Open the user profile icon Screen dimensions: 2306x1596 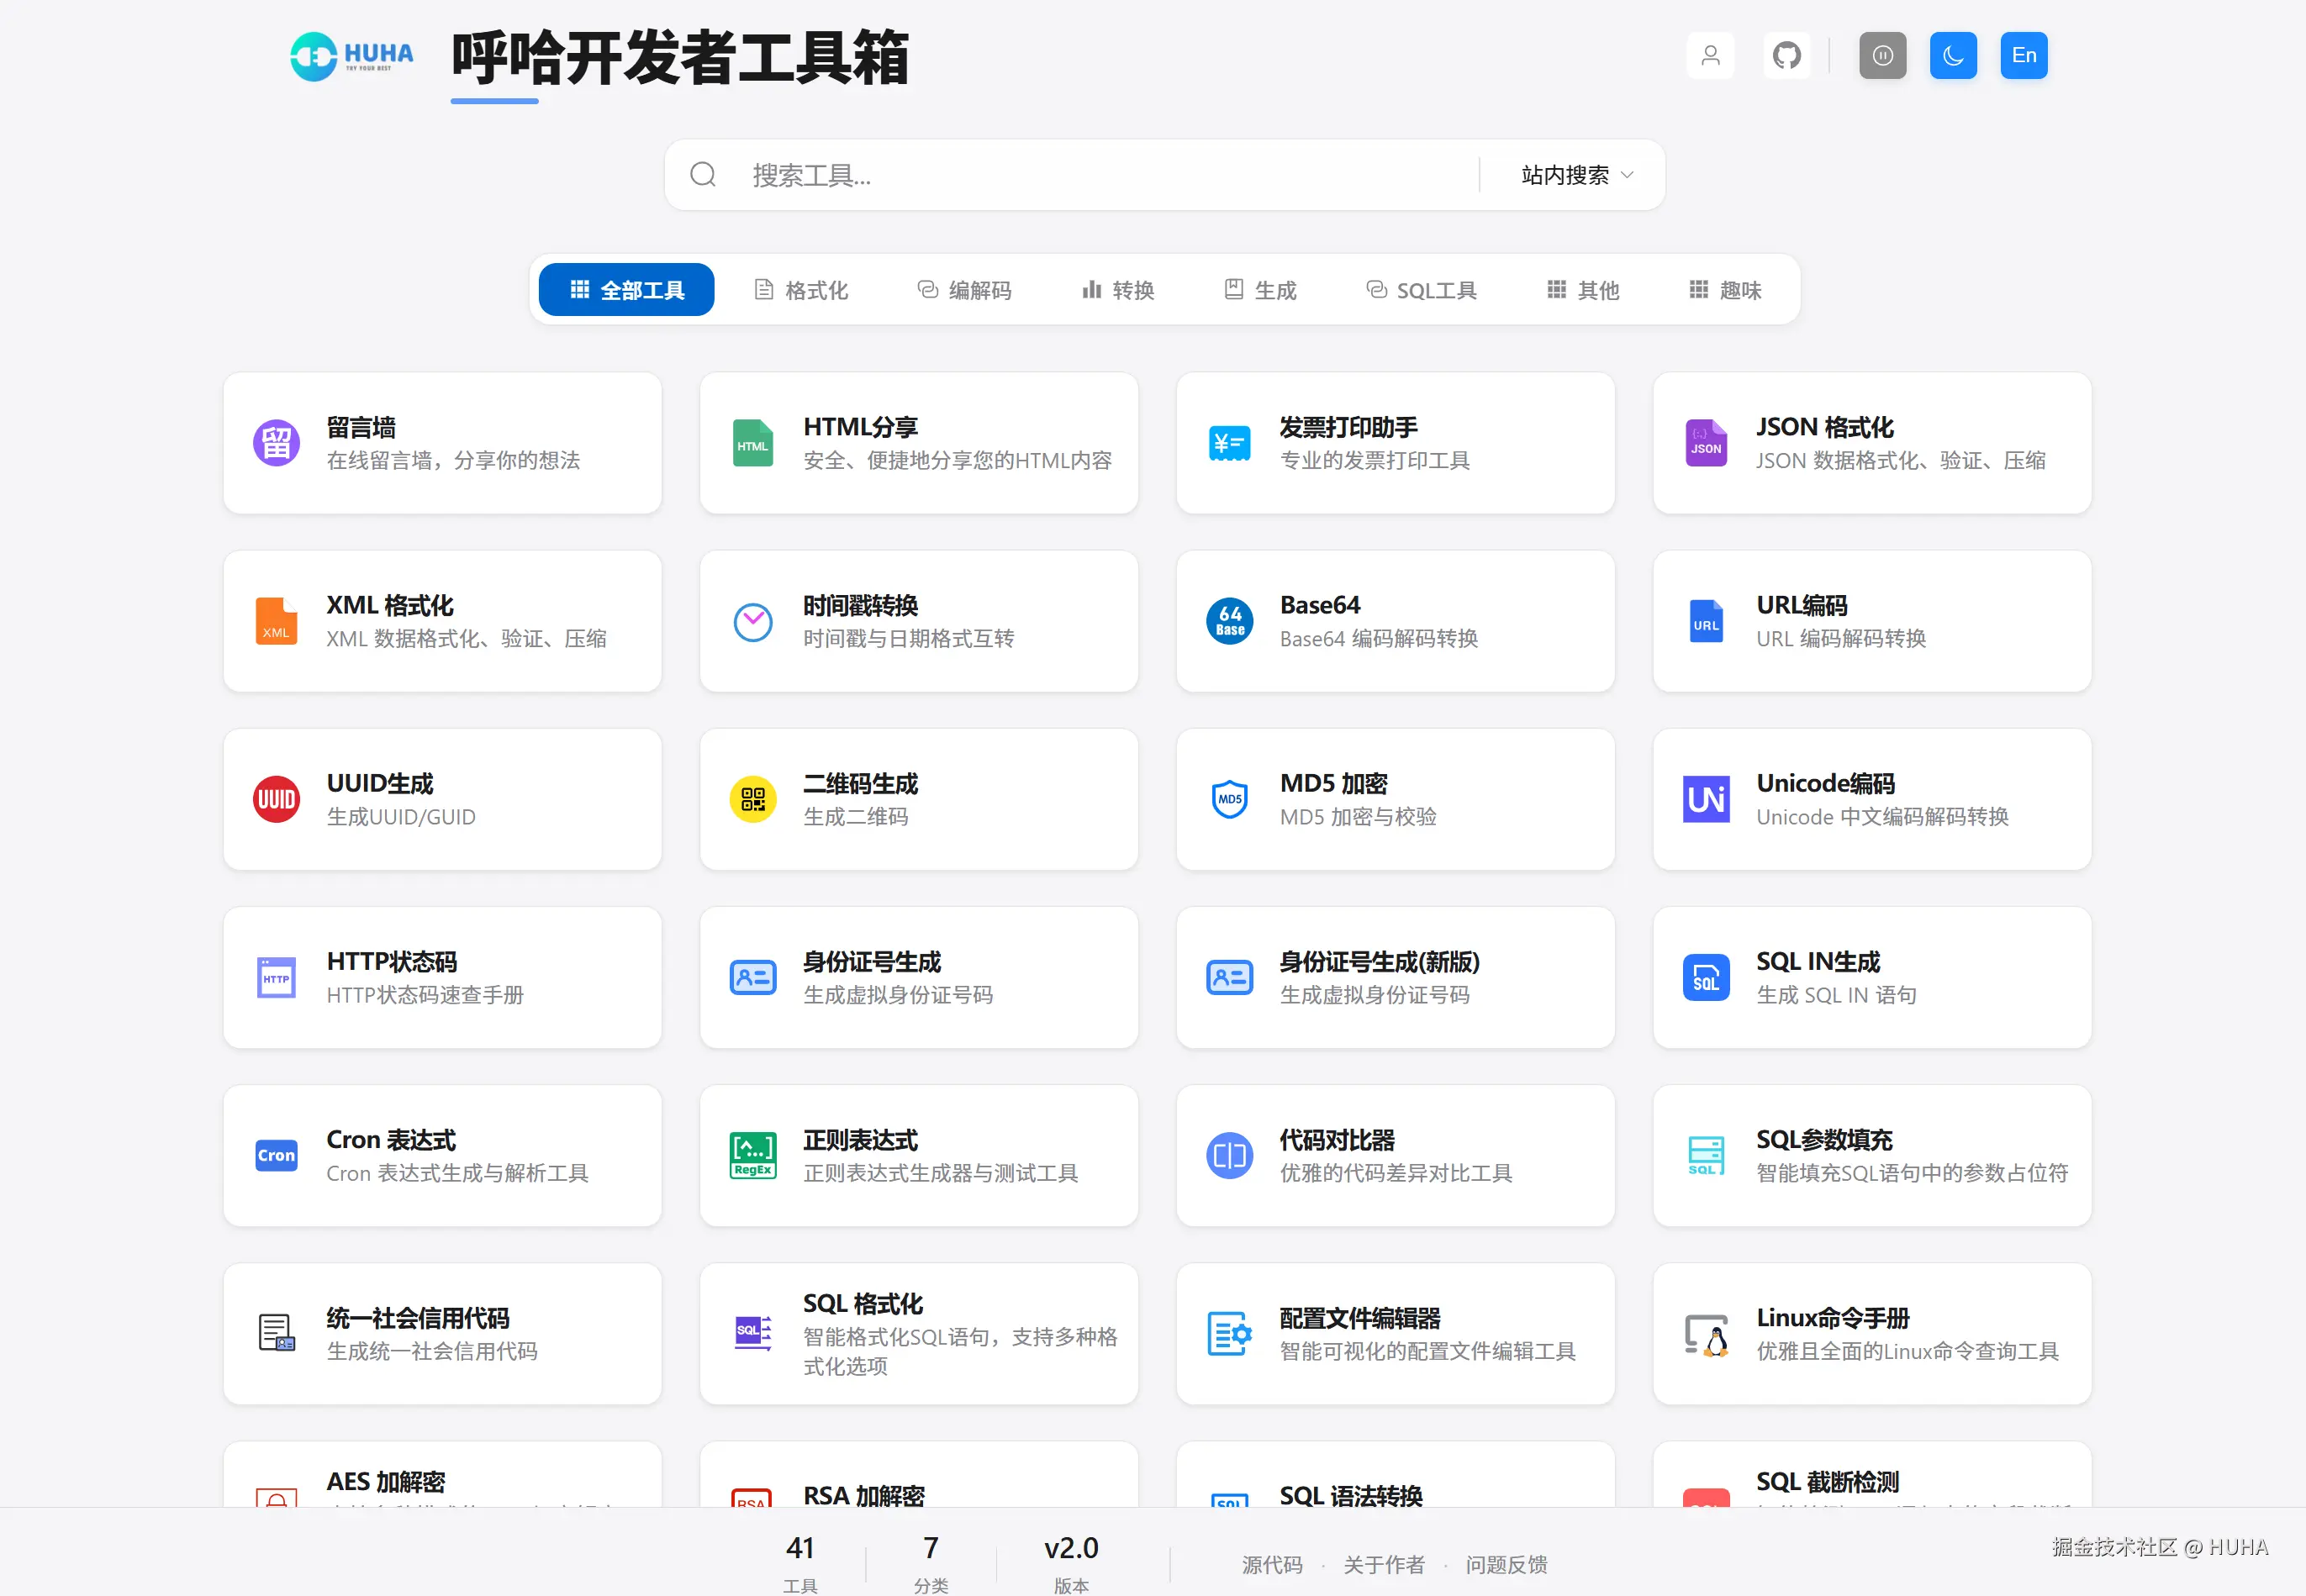[x=1710, y=55]
